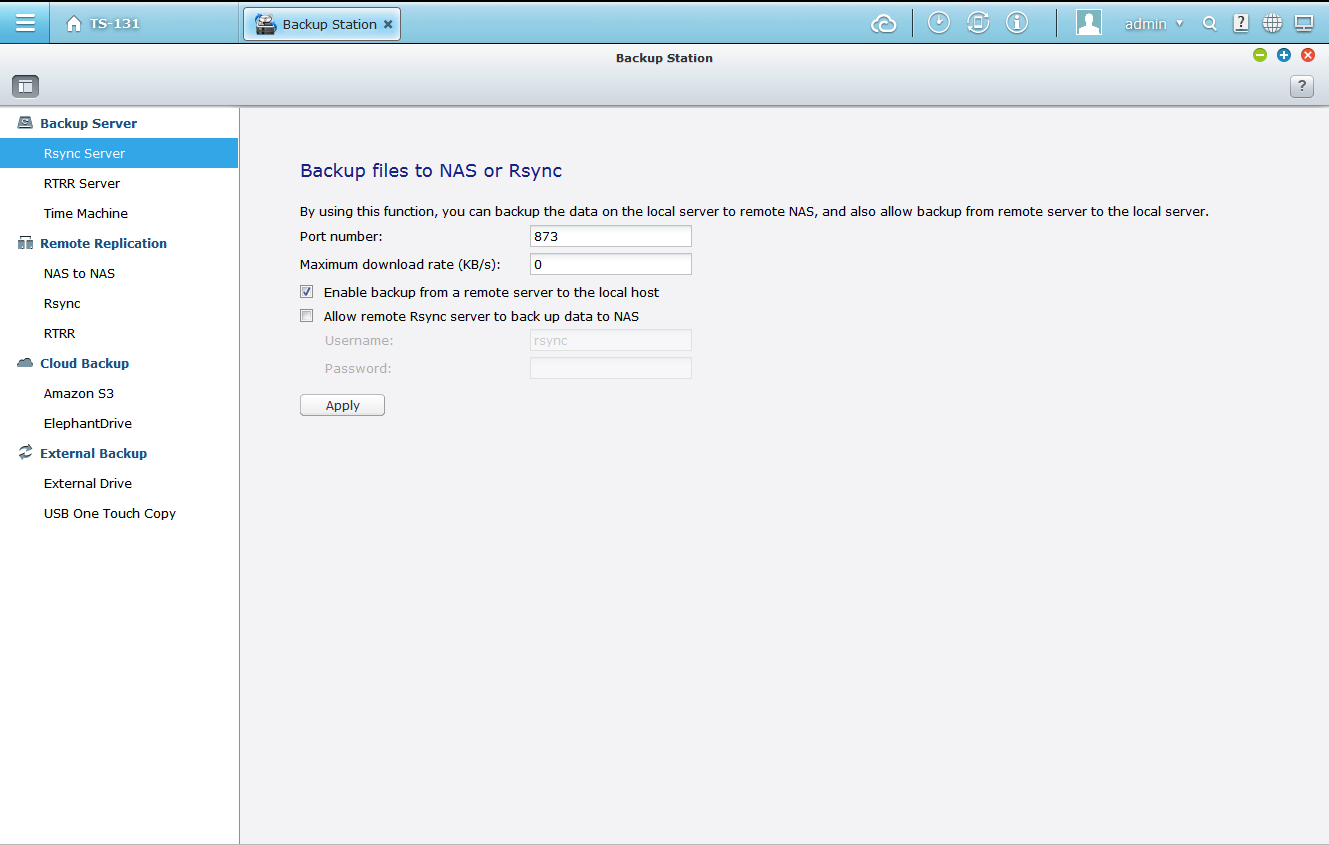Viewport: 1329px width, 845px height.
Task: Collapse the Cloud Backup section
Action: tap(84, 363)
